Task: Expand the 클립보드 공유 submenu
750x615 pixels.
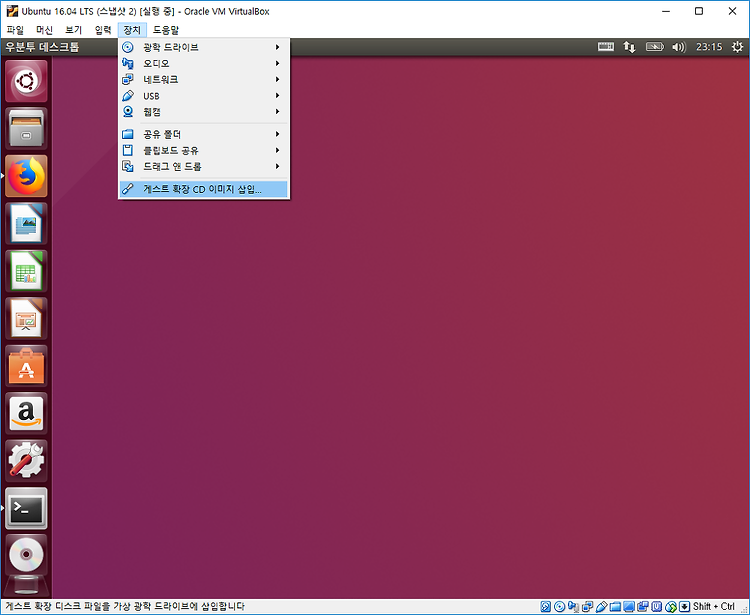Action: [x=204, y=150]
